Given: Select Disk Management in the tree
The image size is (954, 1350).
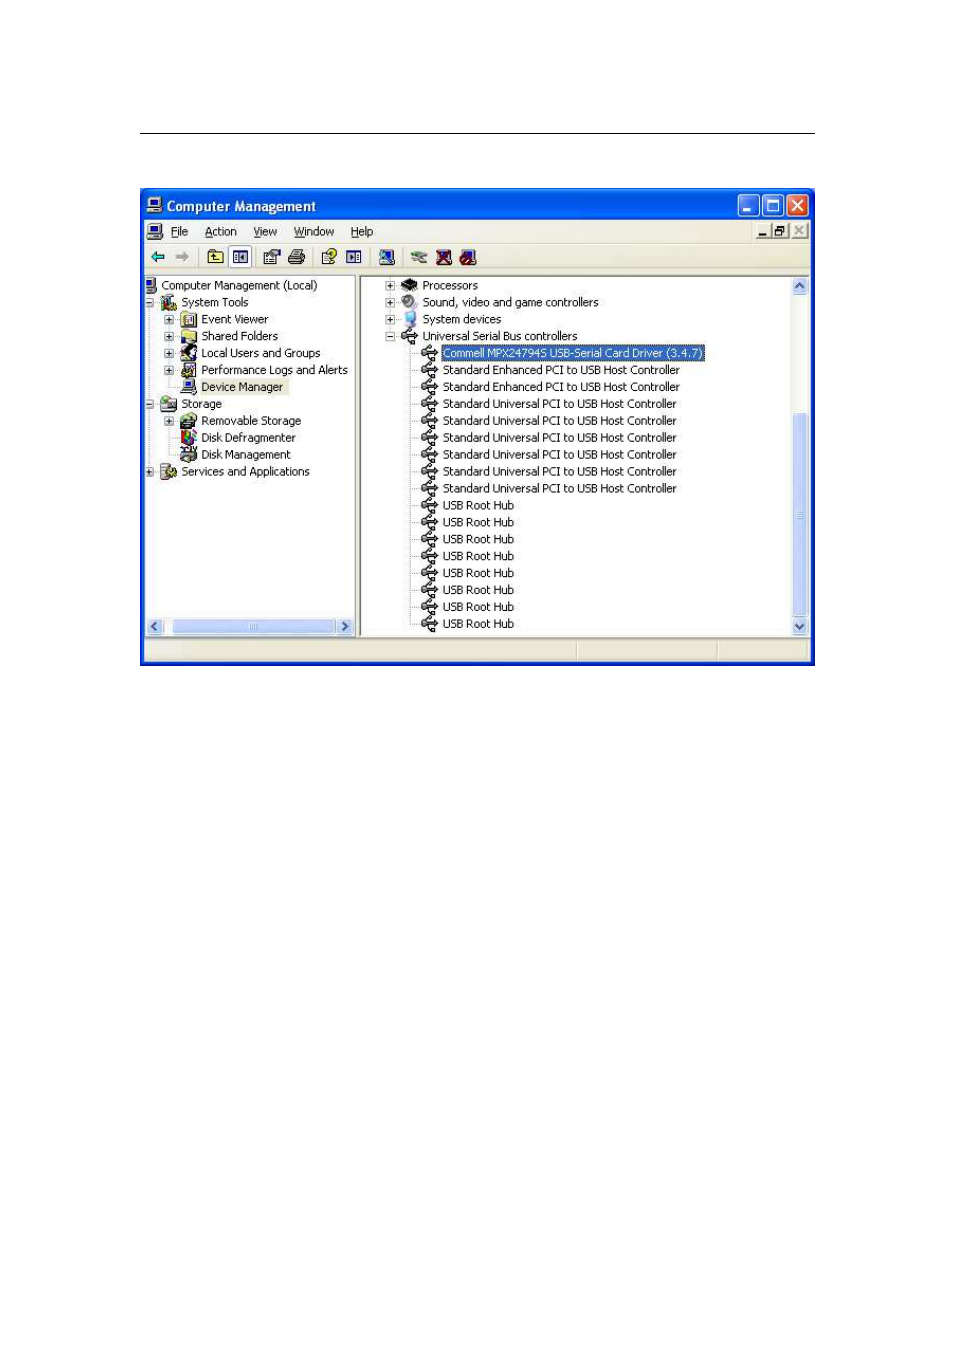Looking at the screenshot, I should click(245, 455).
